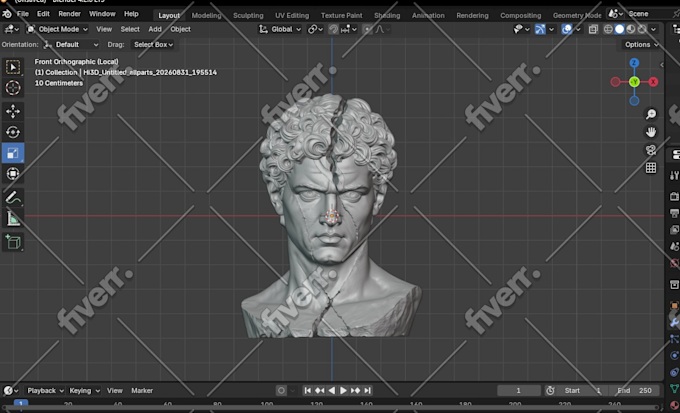Open the shading options dropdown arrow

coord(654,29)
